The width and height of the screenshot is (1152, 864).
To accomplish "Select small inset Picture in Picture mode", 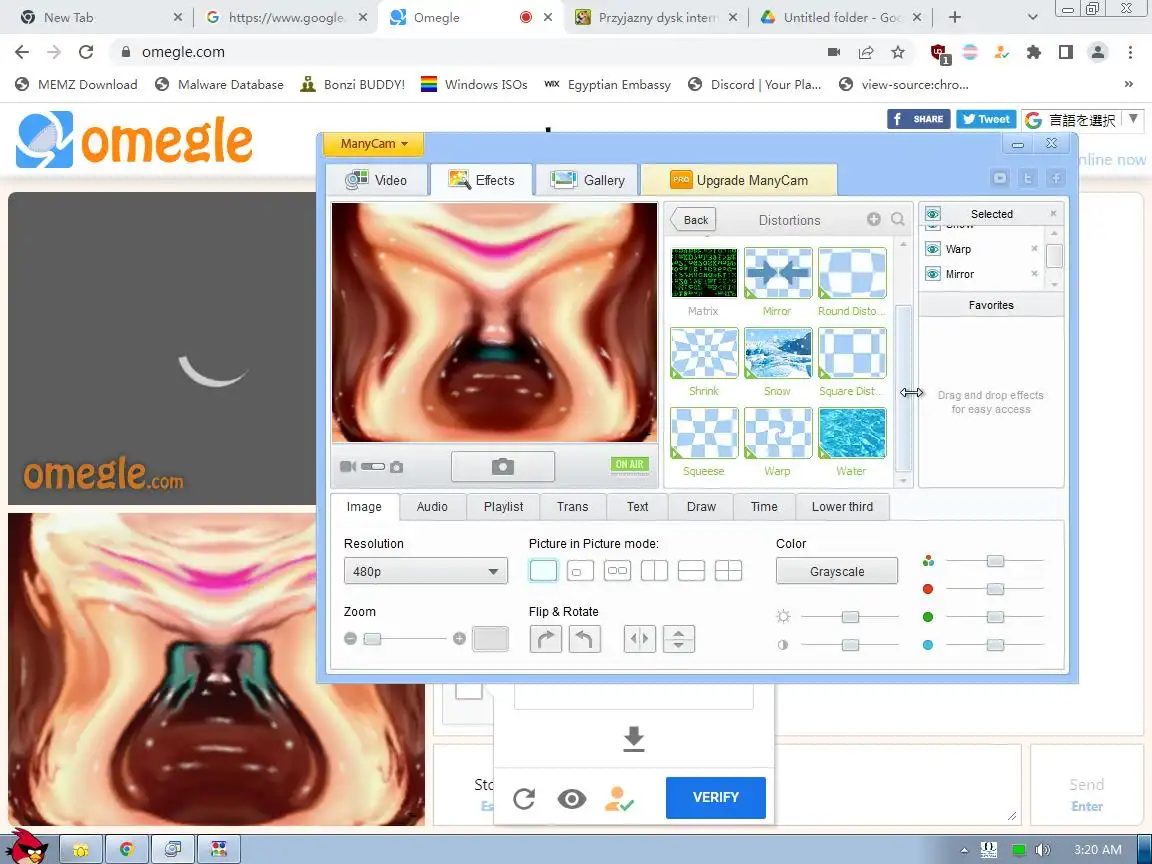I will pyautogui.click(x=580, y=571).
